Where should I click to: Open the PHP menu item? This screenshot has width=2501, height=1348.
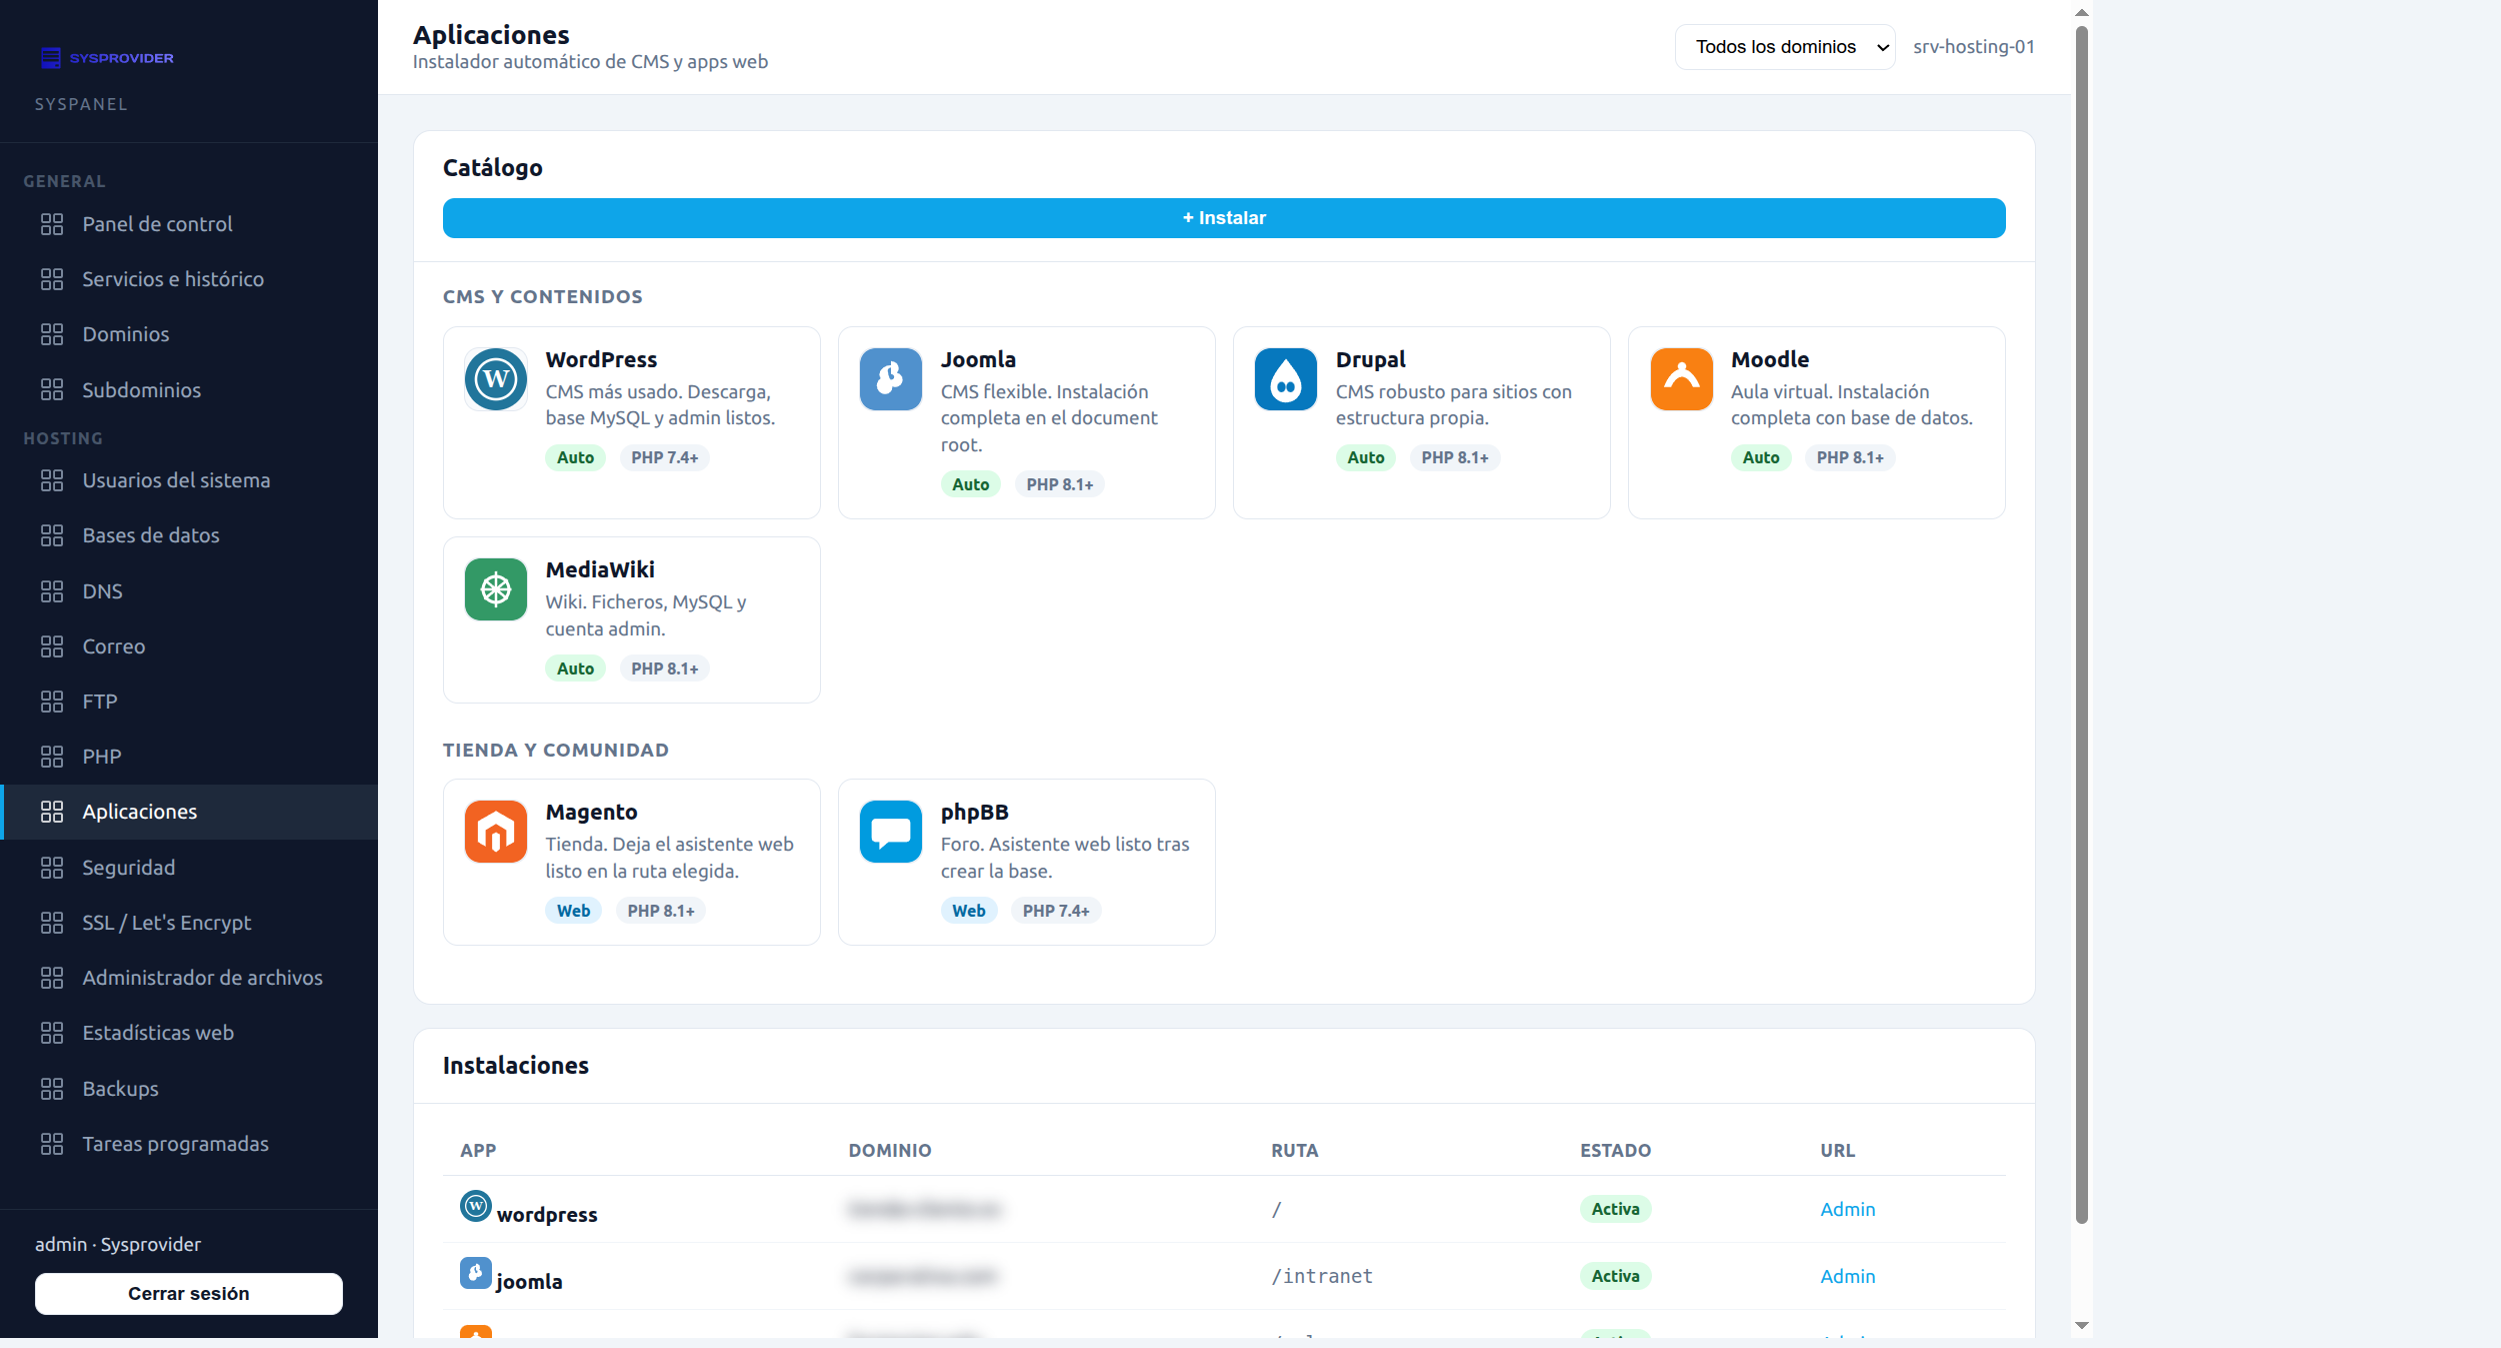[189, 756]
